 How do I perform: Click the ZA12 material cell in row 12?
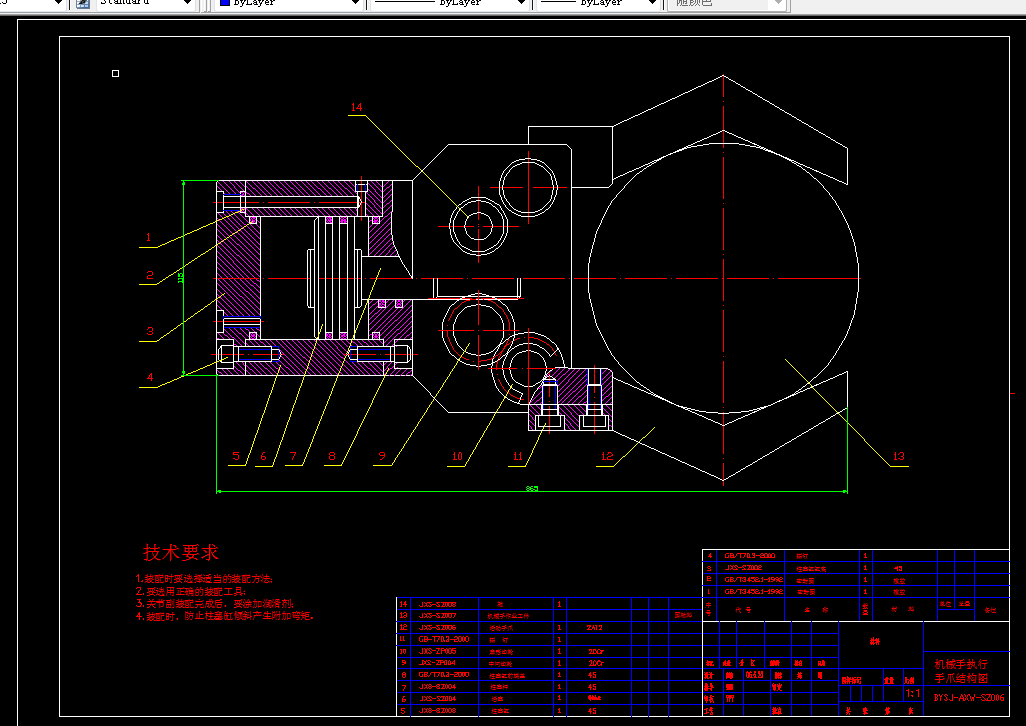point(594,627)
